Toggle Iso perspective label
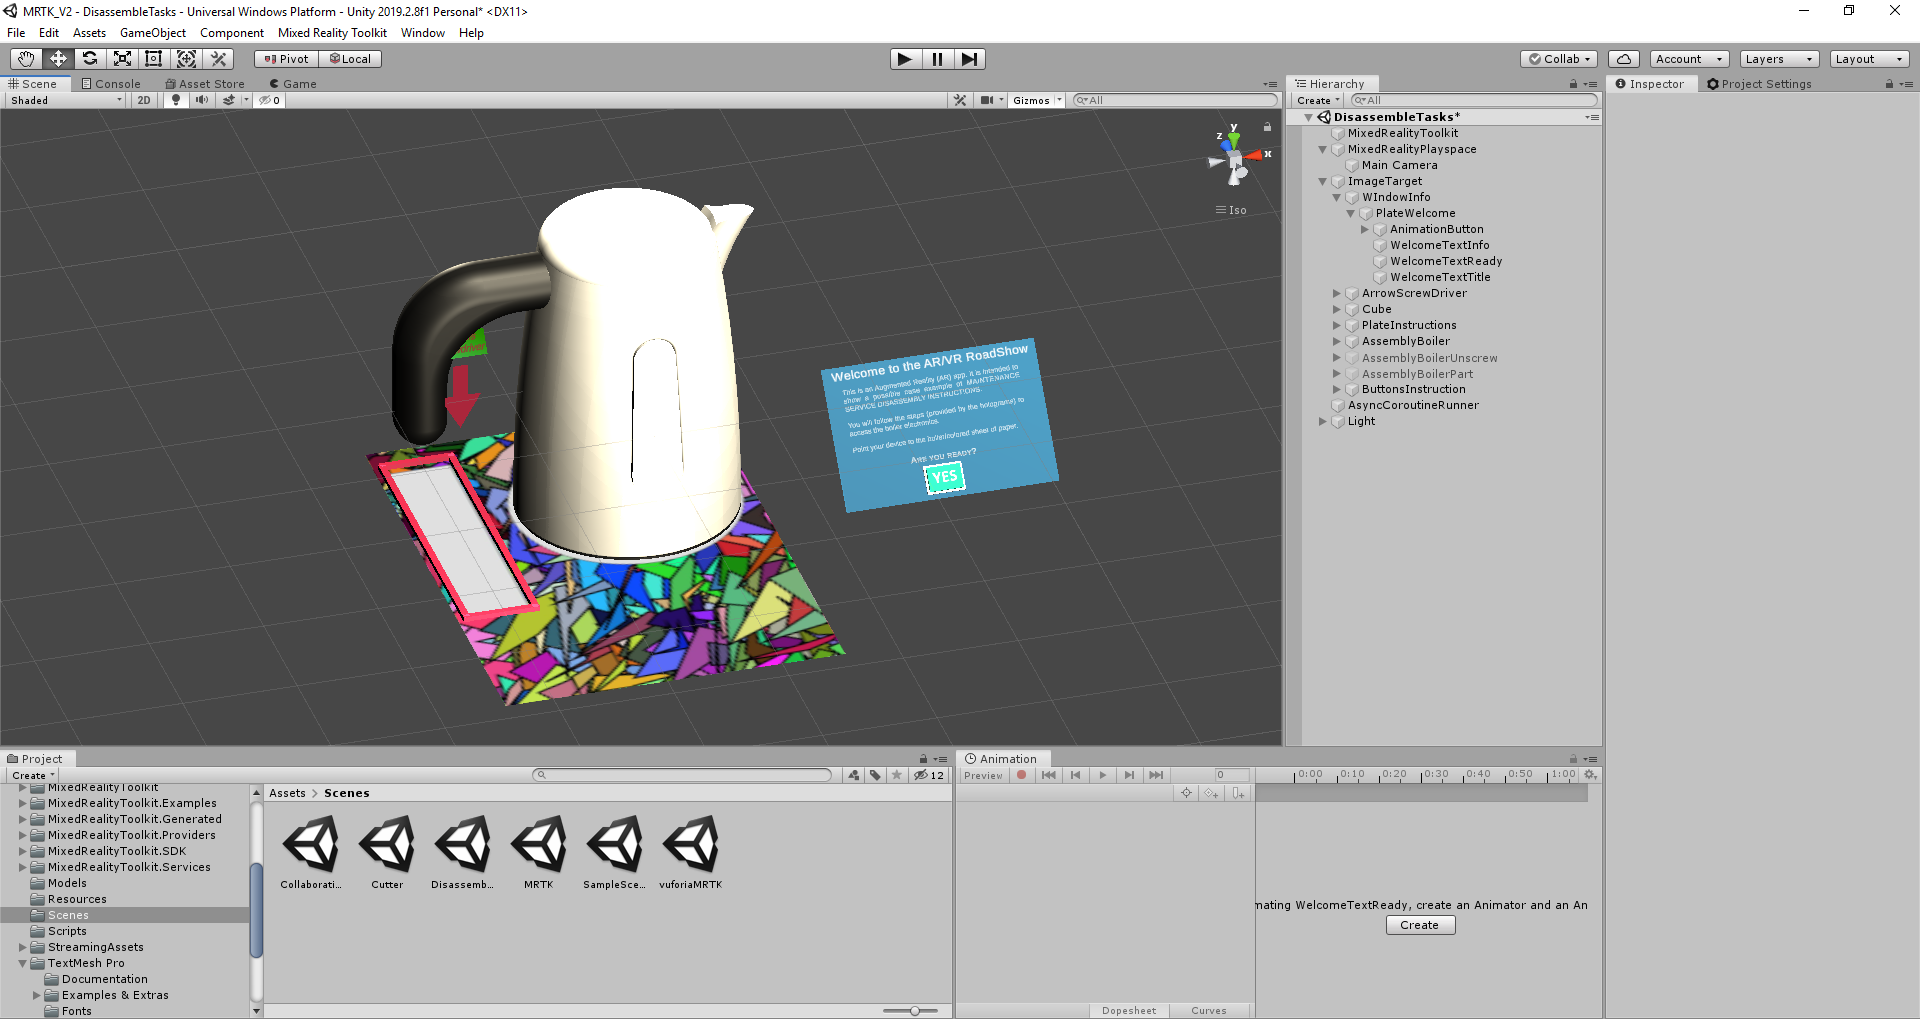Screen dimensions: 1920x1019 point(1232,210)
